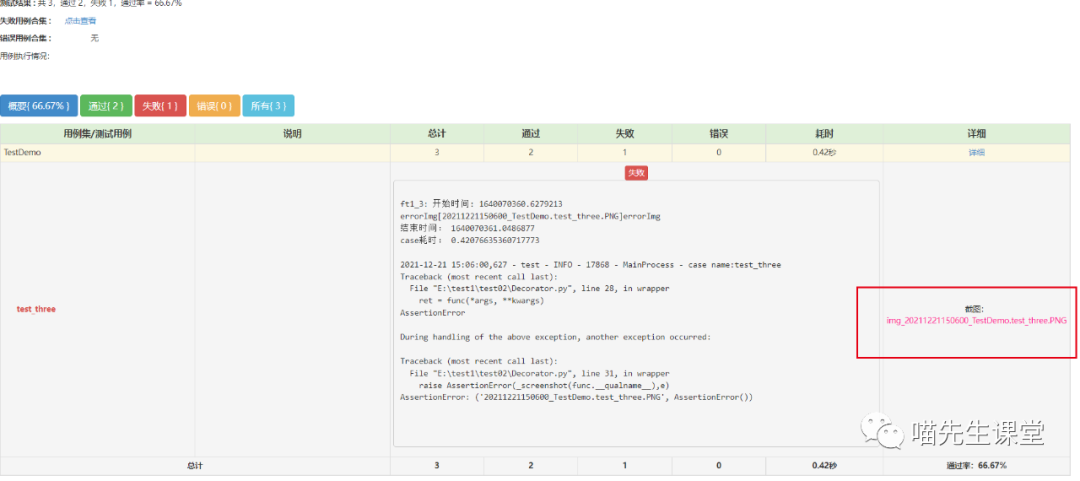This screenshot has height=481, width=1080.
Task: Select the TestDemo suite row name
Action: tap(22, 152)
